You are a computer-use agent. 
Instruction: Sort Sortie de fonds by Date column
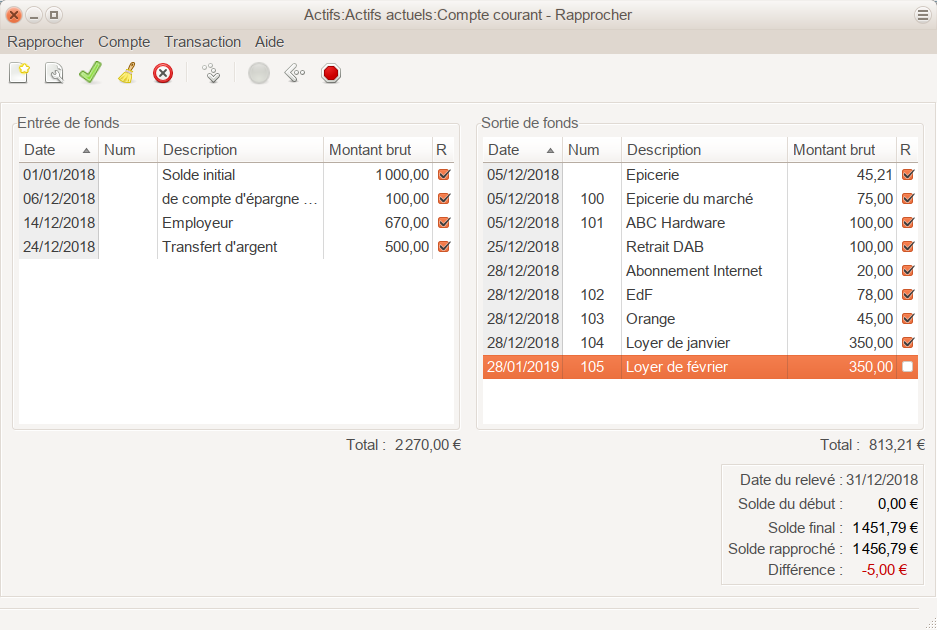(x=521, y=150)
